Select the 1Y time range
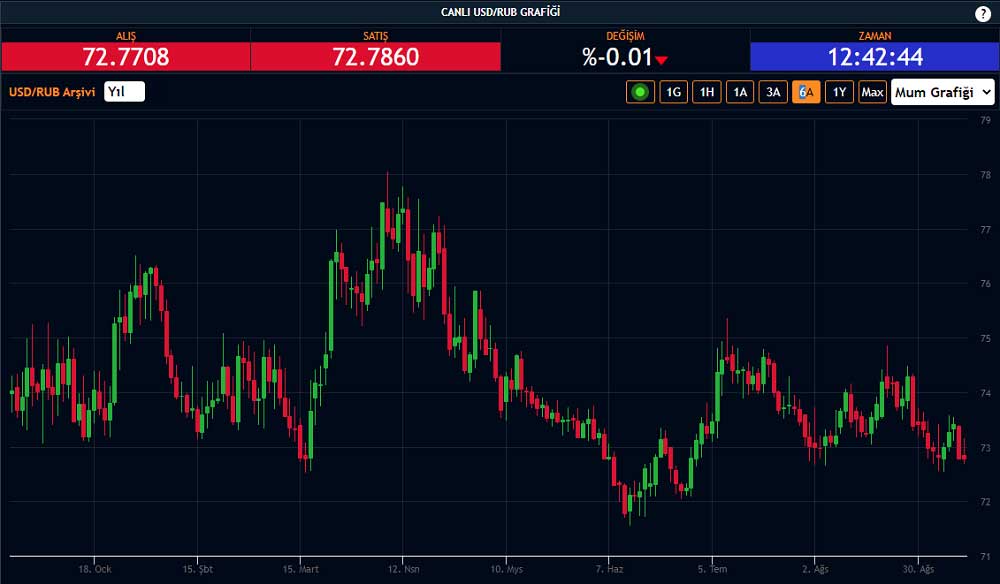Screen dimensions: 1000x584 click(x=839, y=92)
